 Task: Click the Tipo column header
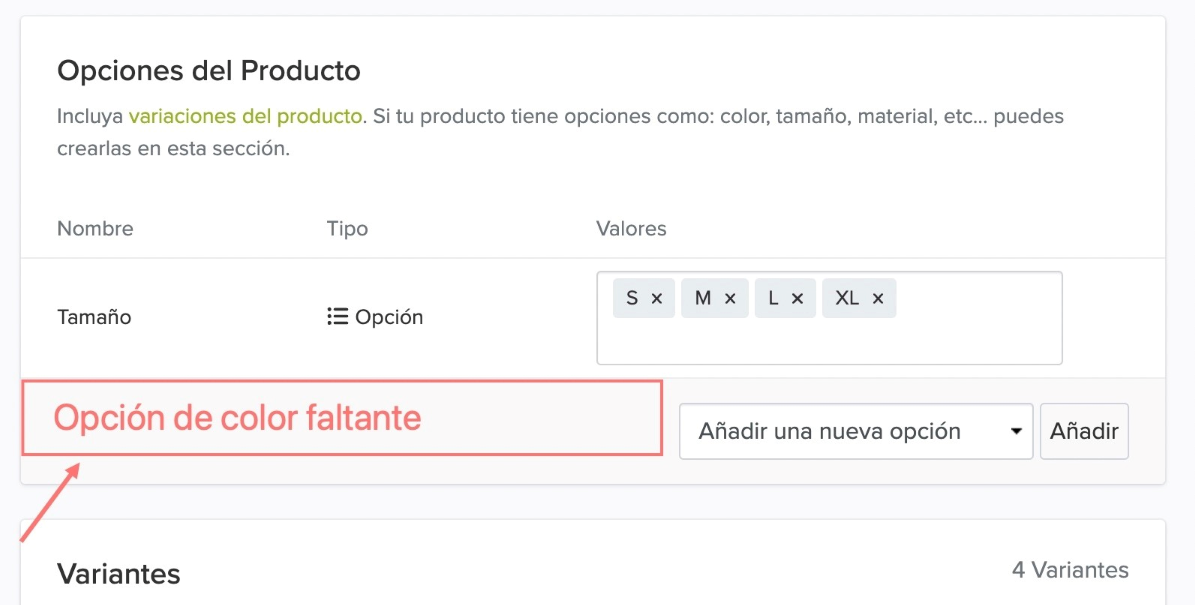(347, 229)
